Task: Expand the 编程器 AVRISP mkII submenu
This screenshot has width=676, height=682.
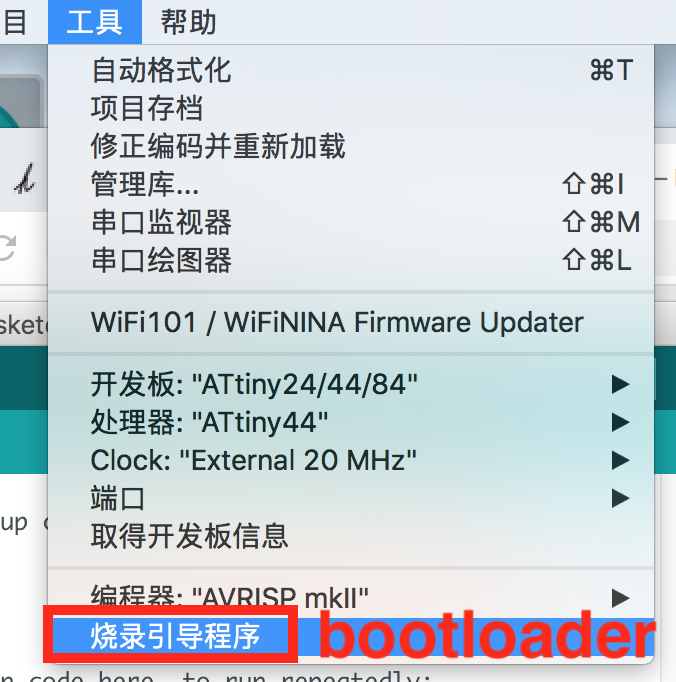Action: point(351,598)
